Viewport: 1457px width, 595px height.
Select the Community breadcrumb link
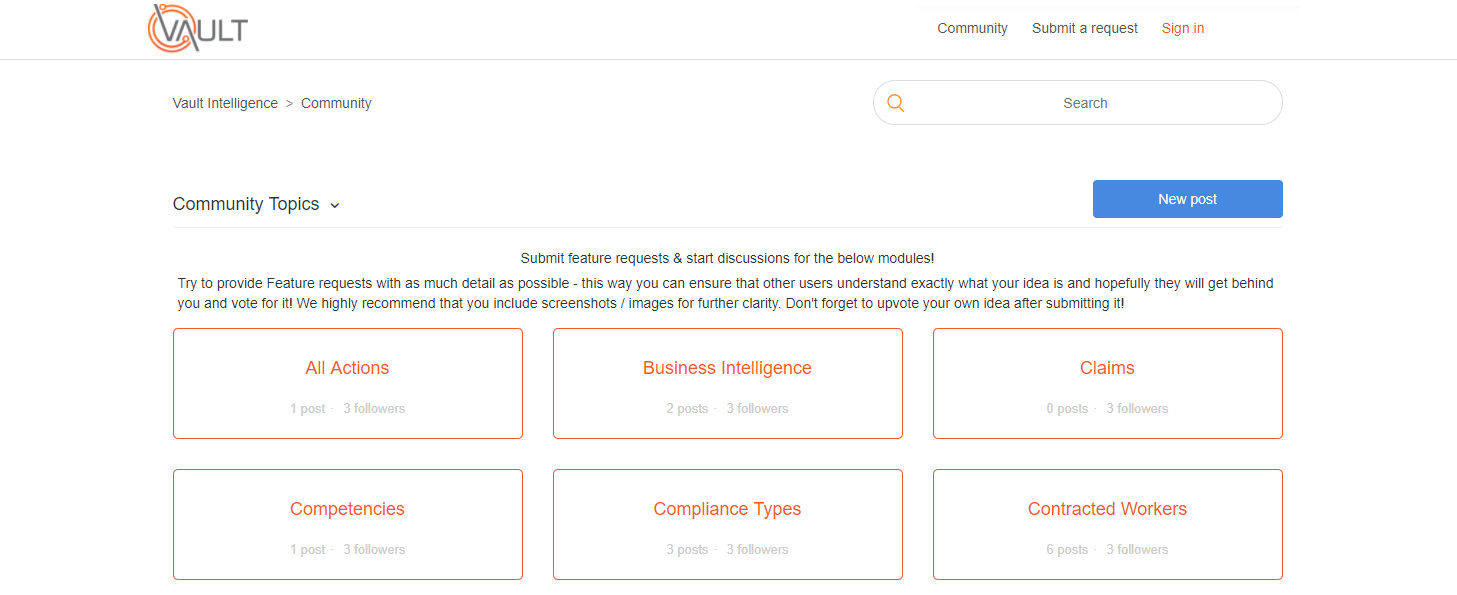pos(336,103)
